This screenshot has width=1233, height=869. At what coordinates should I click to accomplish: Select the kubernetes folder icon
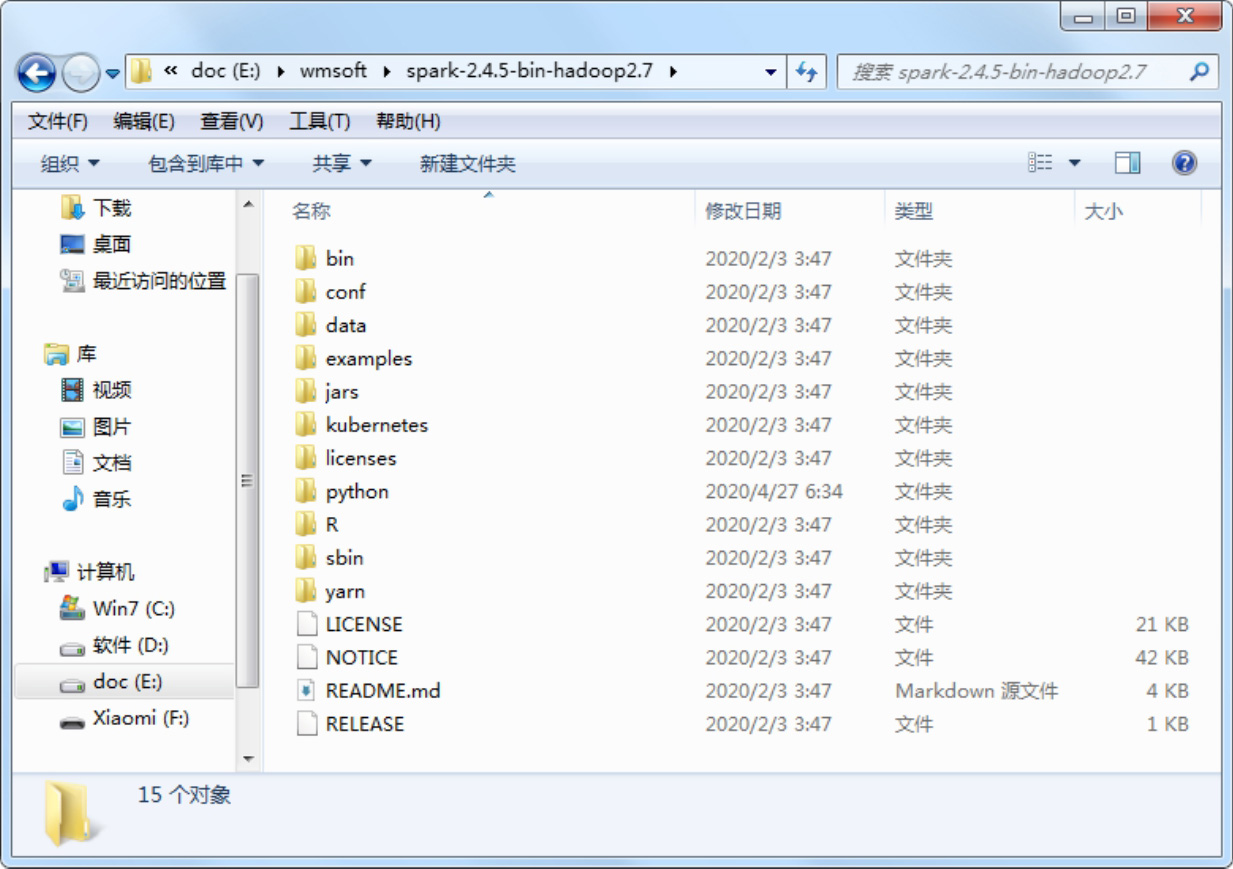point(306,424)
